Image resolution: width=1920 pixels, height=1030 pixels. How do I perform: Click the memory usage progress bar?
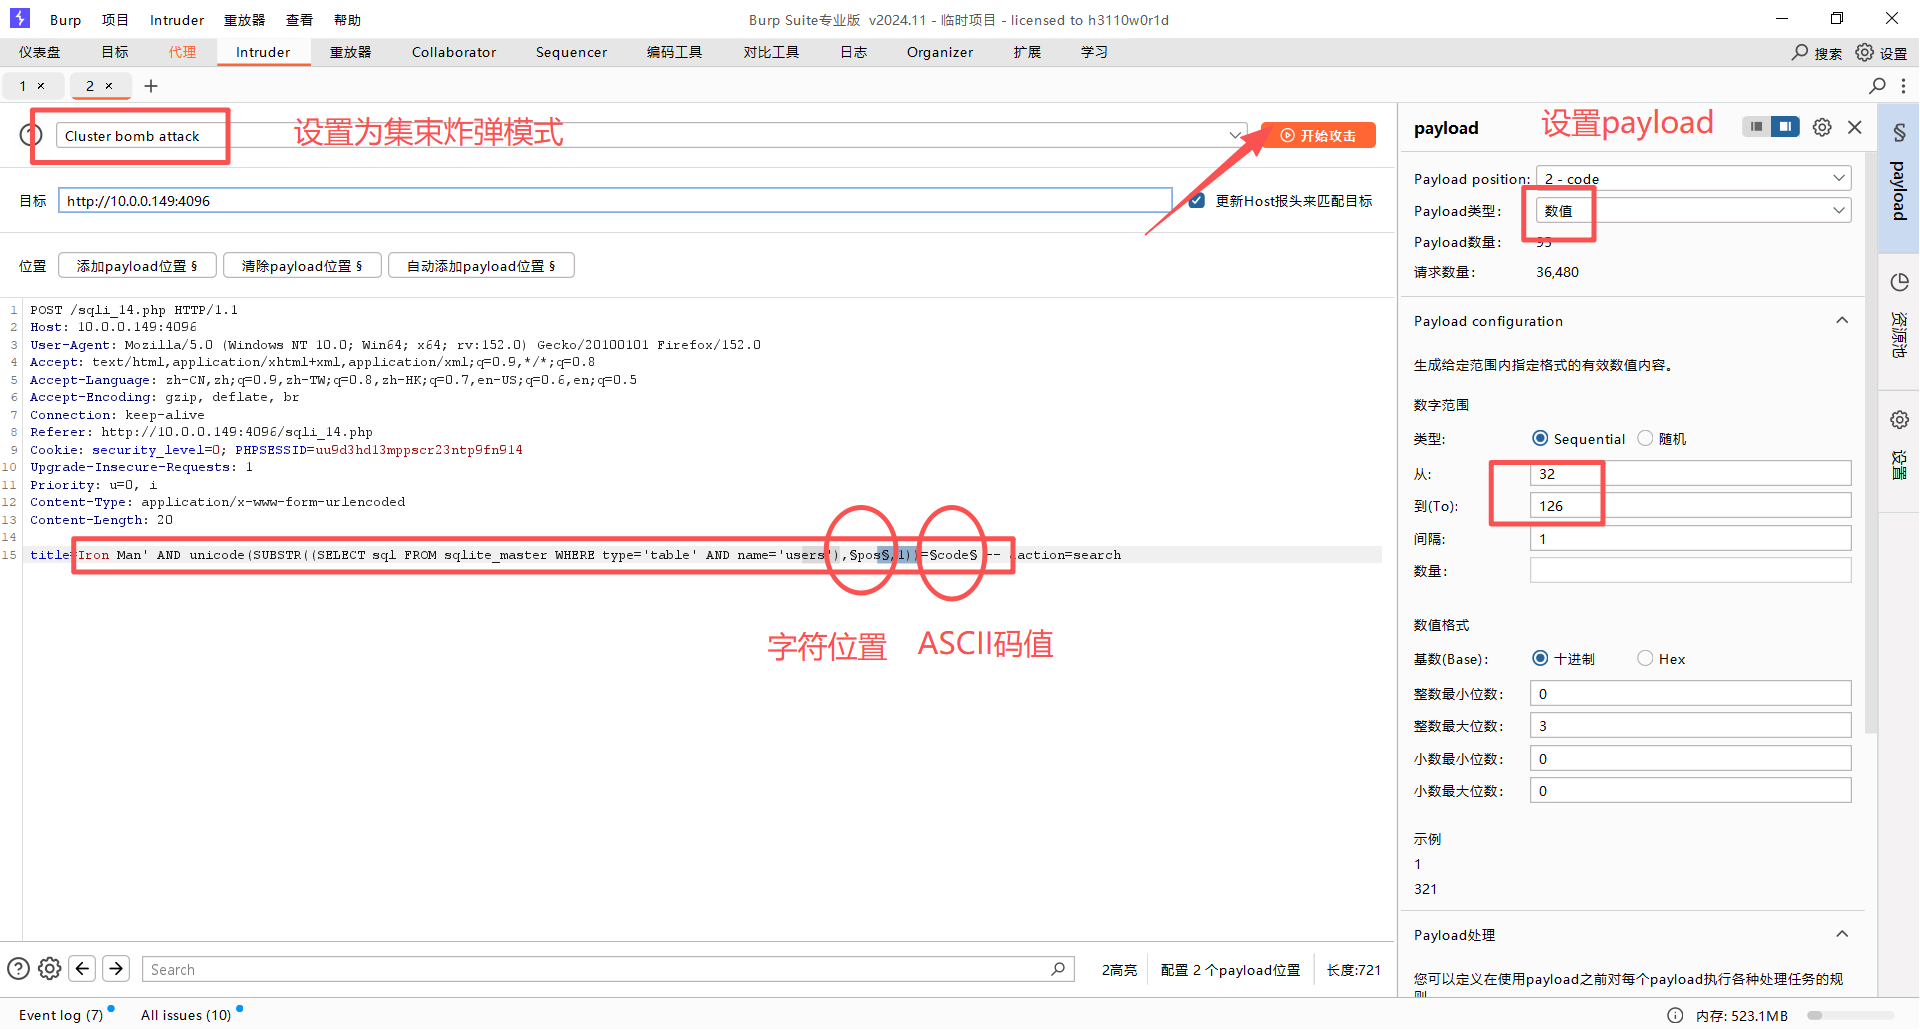(1850, 1015)
